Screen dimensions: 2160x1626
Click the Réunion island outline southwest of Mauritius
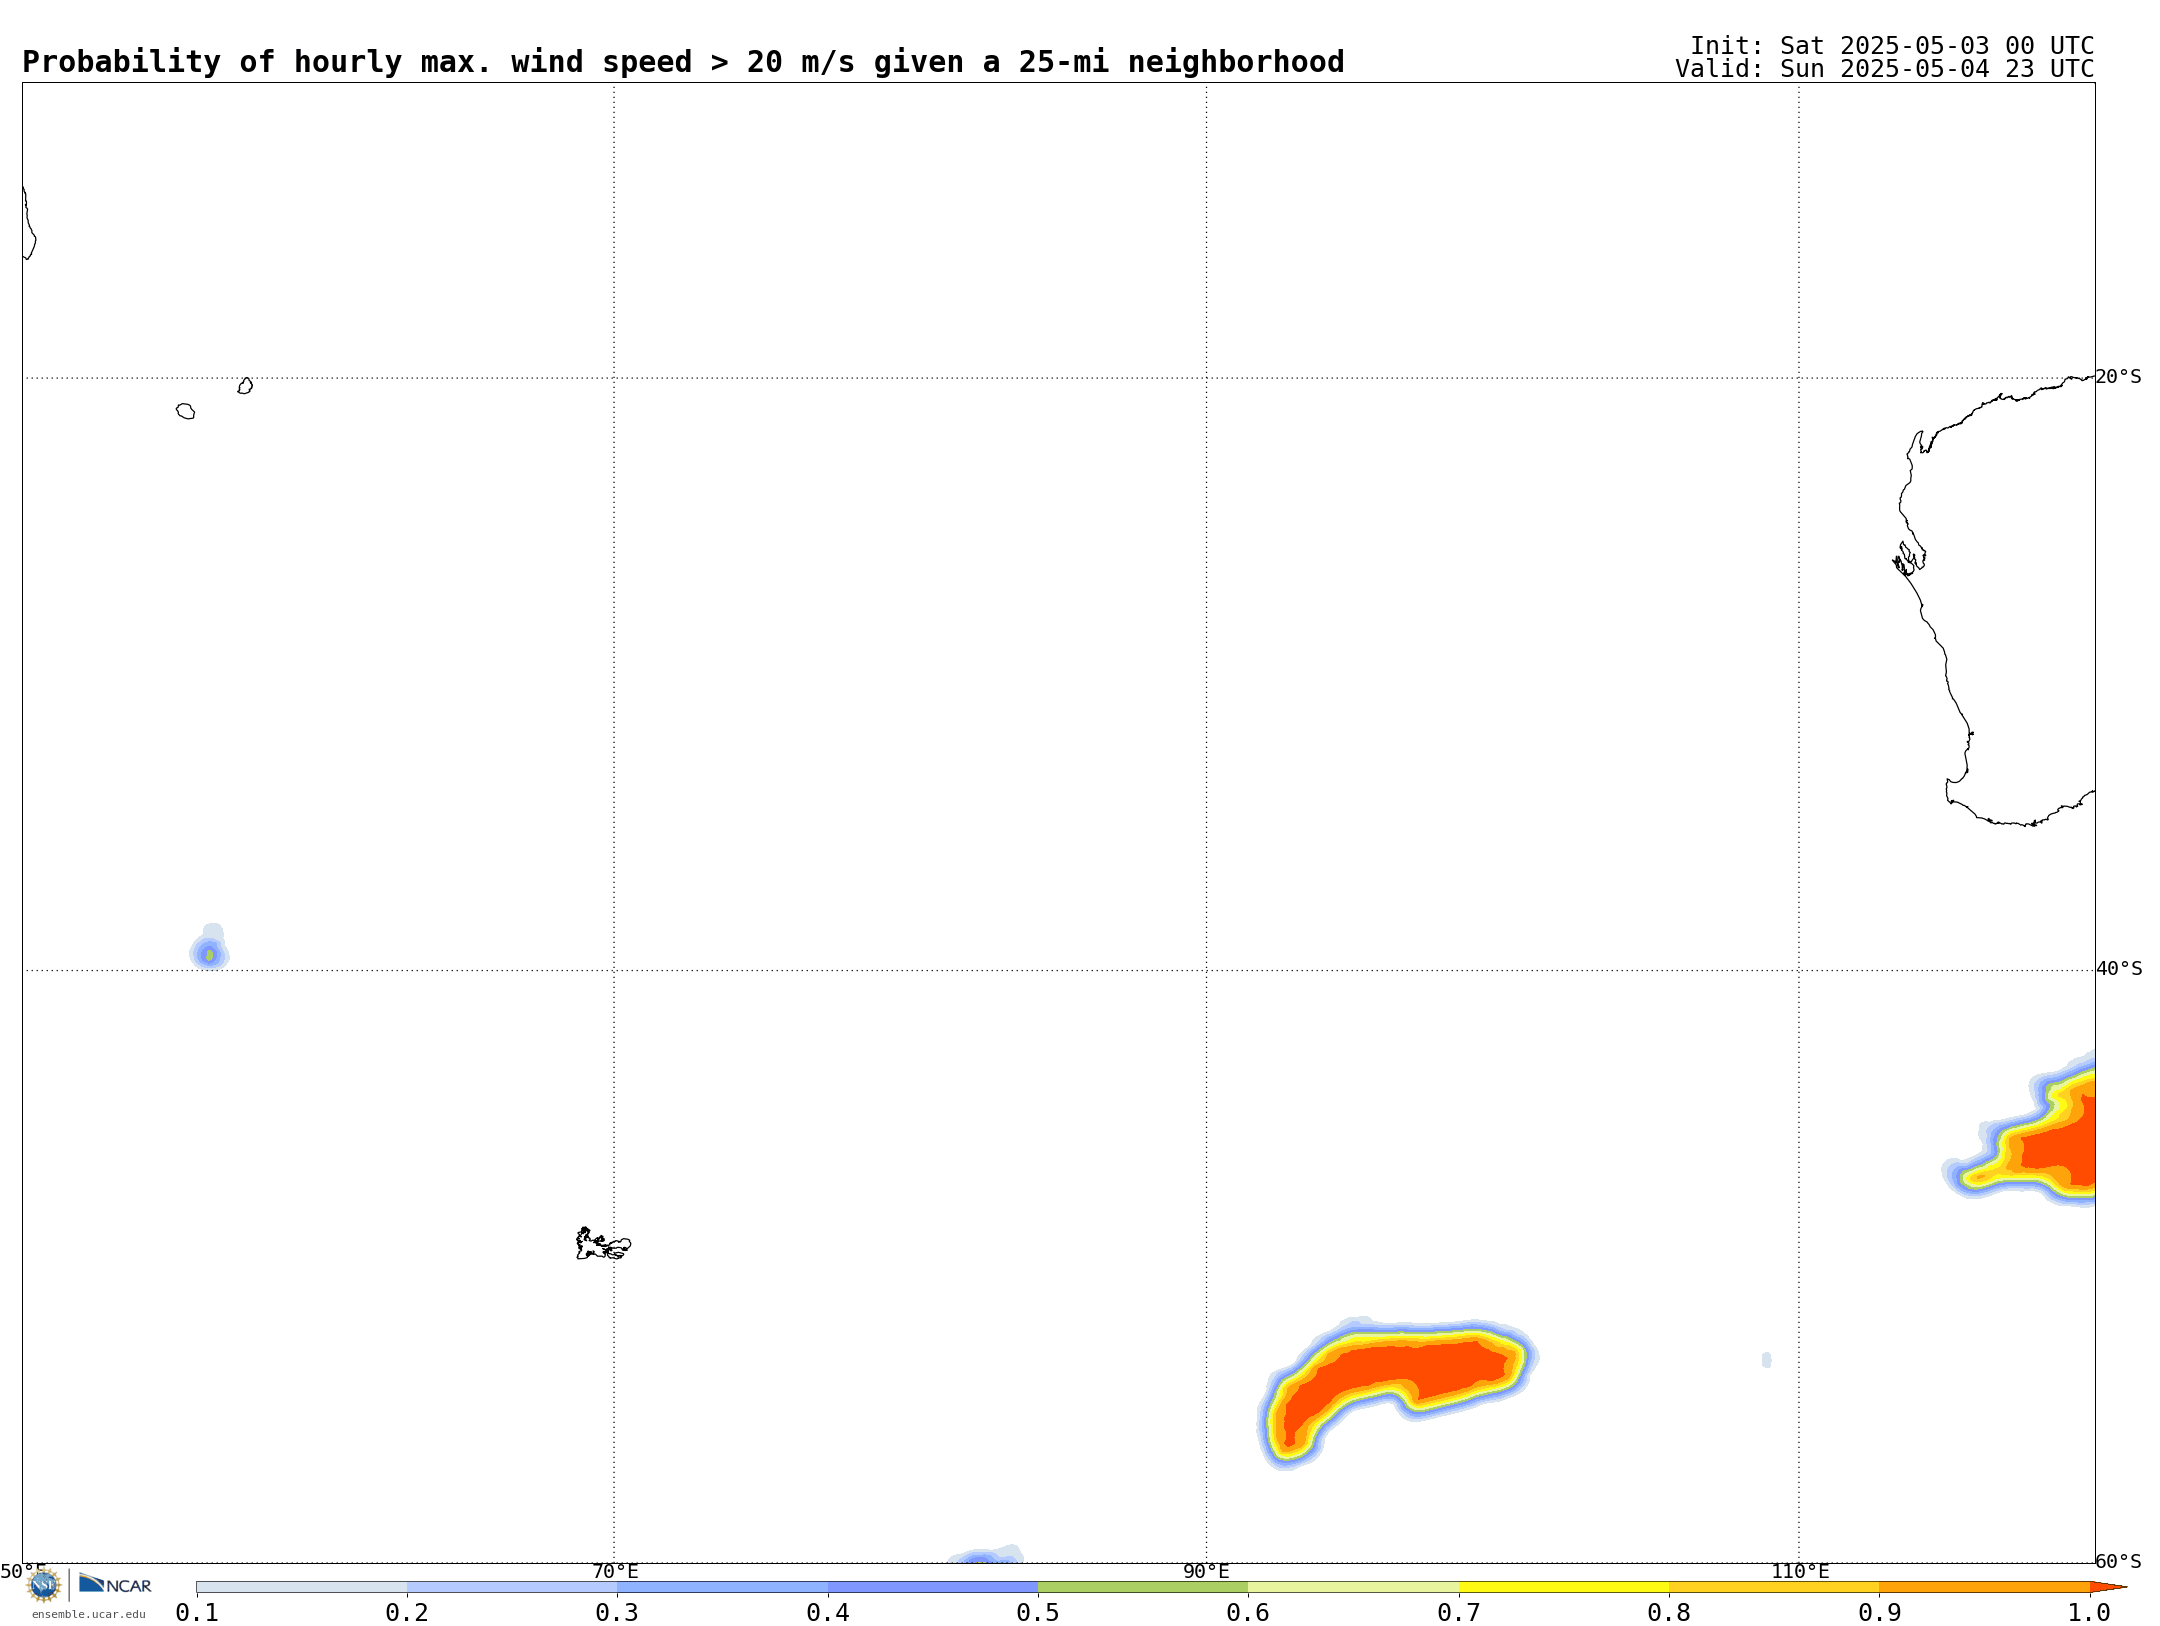[x=186, y=411]
